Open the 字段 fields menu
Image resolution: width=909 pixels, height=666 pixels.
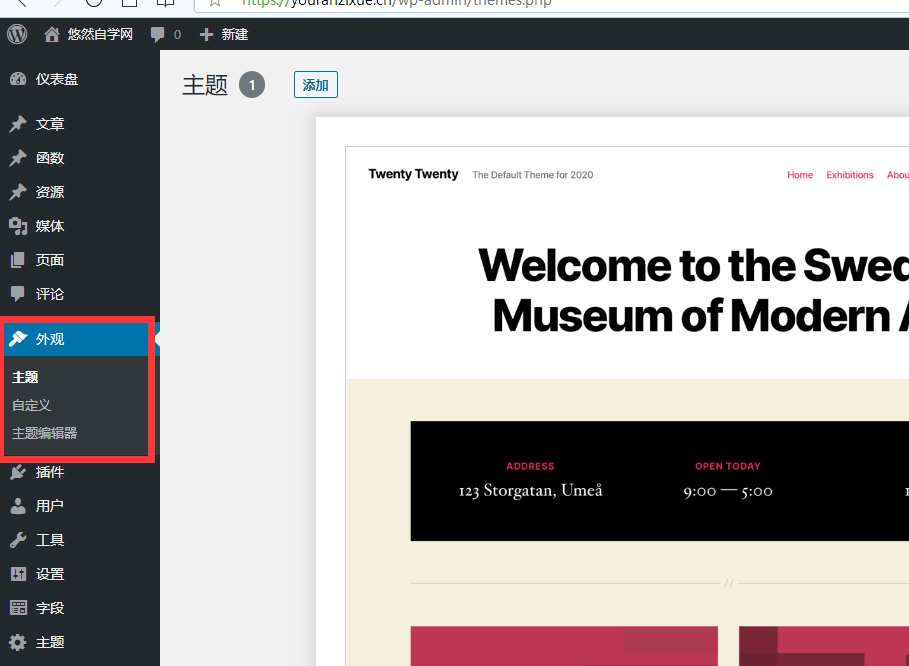(x=50, y=608)
